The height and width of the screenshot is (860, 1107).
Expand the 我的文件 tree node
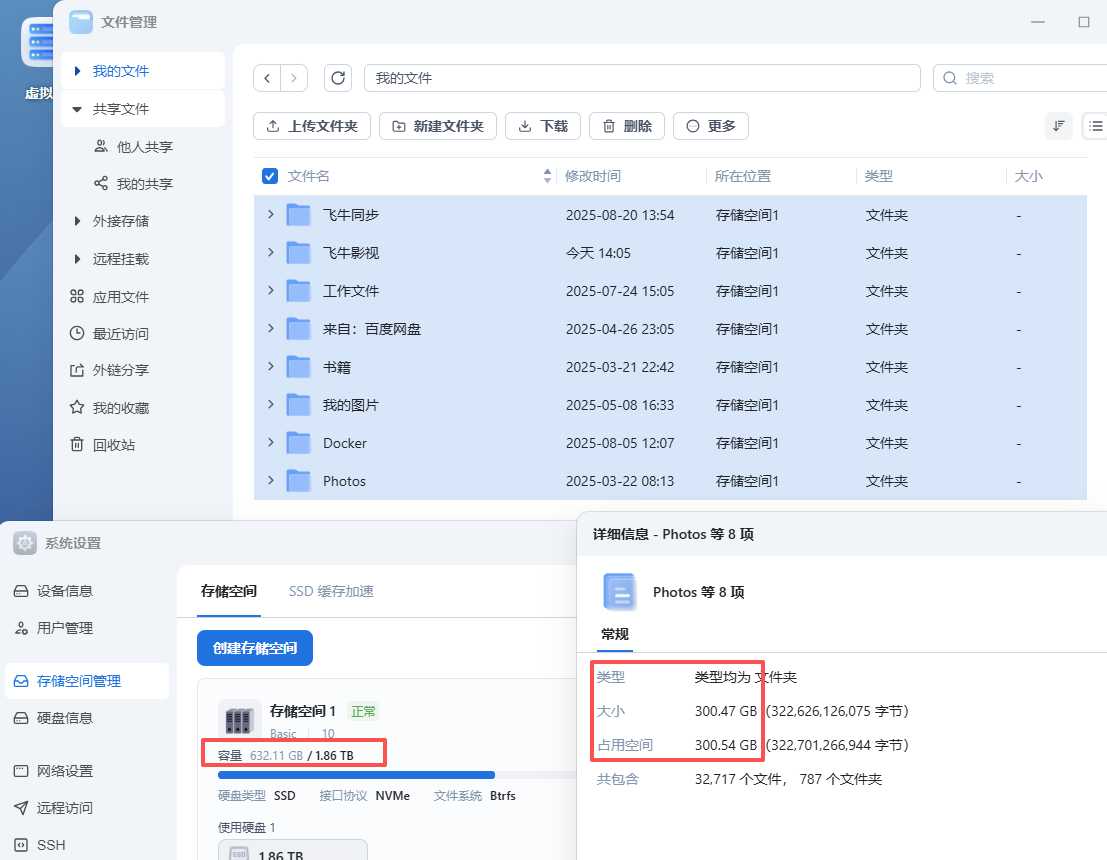pyautogui.click(x=78, y=71)
